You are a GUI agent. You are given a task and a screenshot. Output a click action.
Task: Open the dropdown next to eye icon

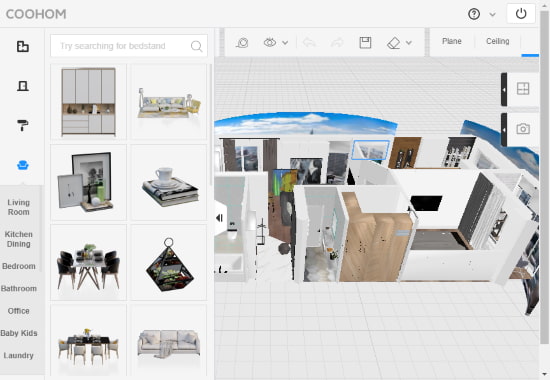[x=285, y=43]
